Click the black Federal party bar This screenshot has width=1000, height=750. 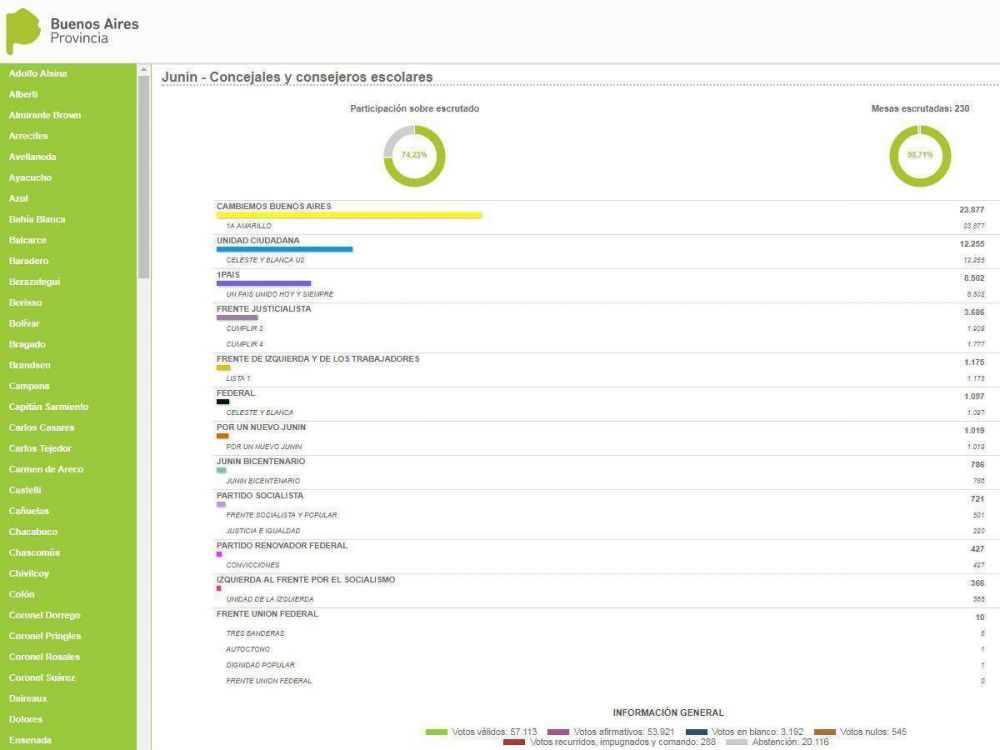[x=223, y=402]
